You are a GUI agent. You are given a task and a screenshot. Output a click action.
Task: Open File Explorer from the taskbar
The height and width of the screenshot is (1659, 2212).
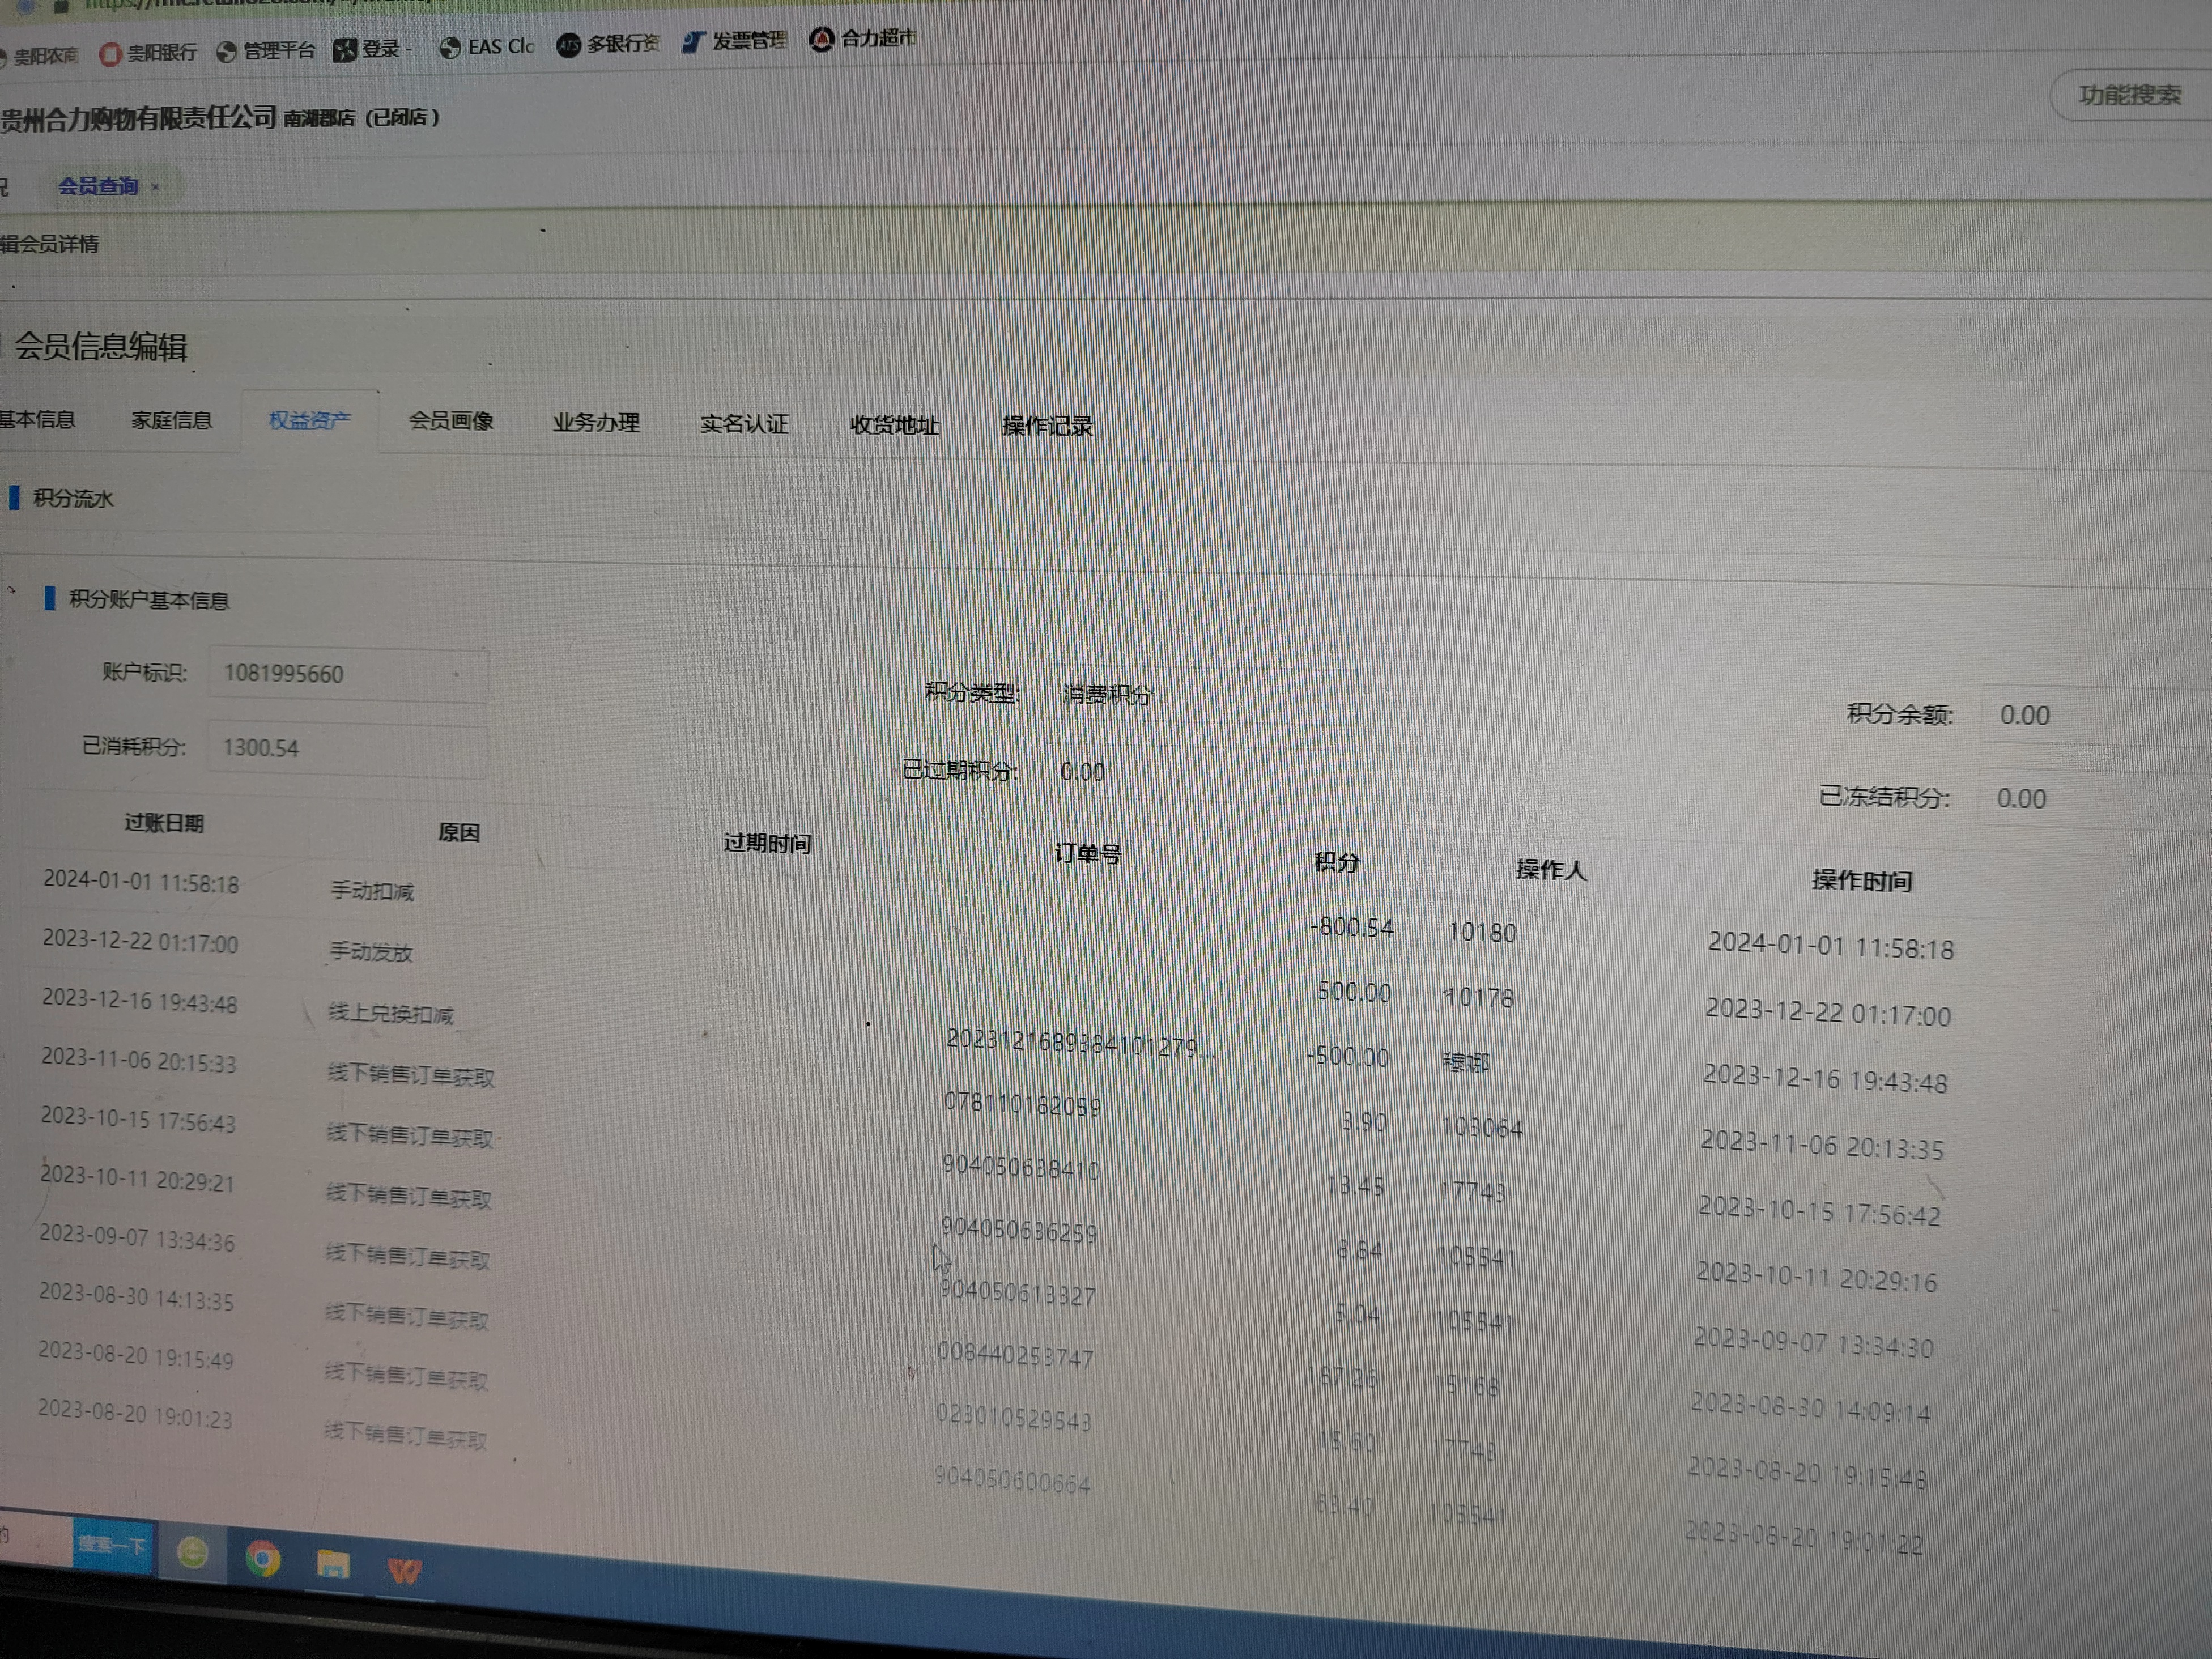click(x=333, y=1564)
